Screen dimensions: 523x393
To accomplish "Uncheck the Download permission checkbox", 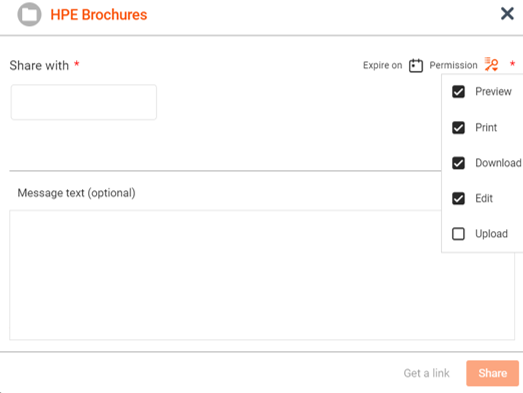I will point(458,163).
